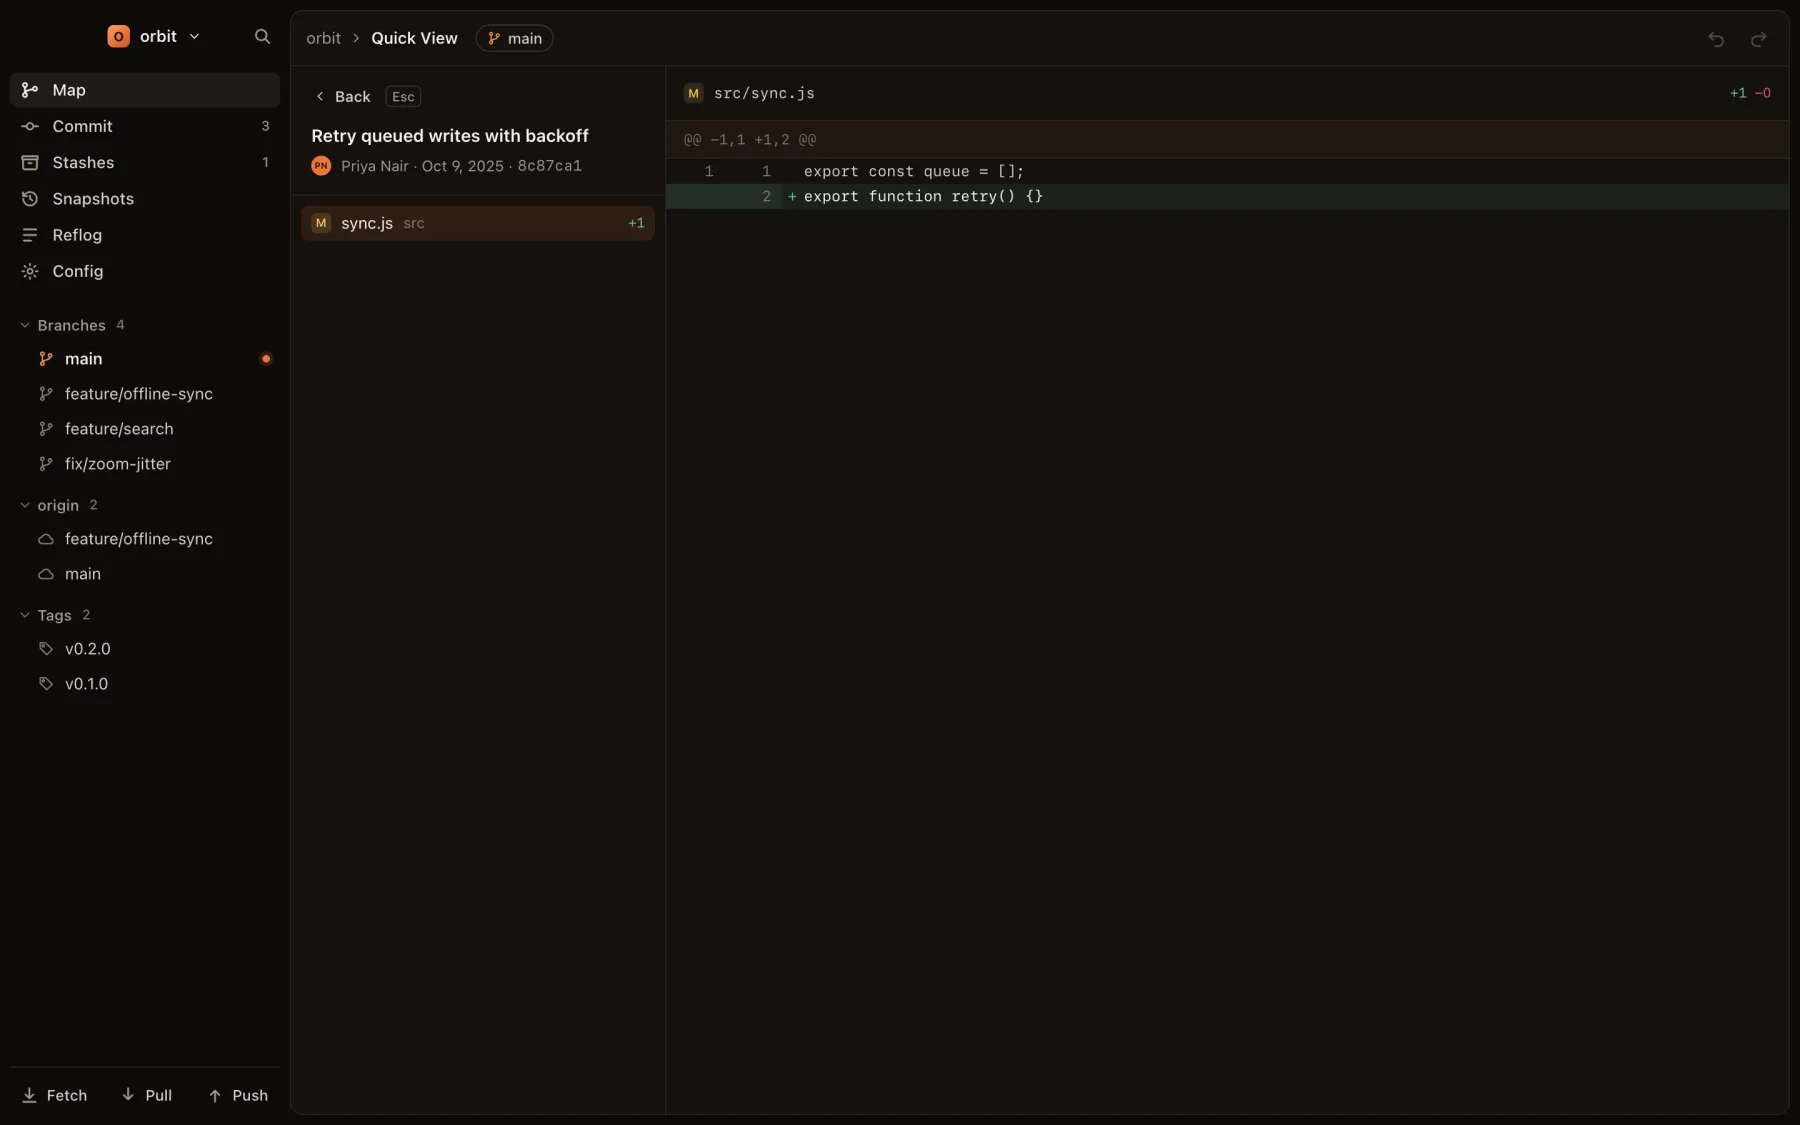1800x1125 pixels.
Task: Click the orange orbit repository logo
Action: pos(118,37)
